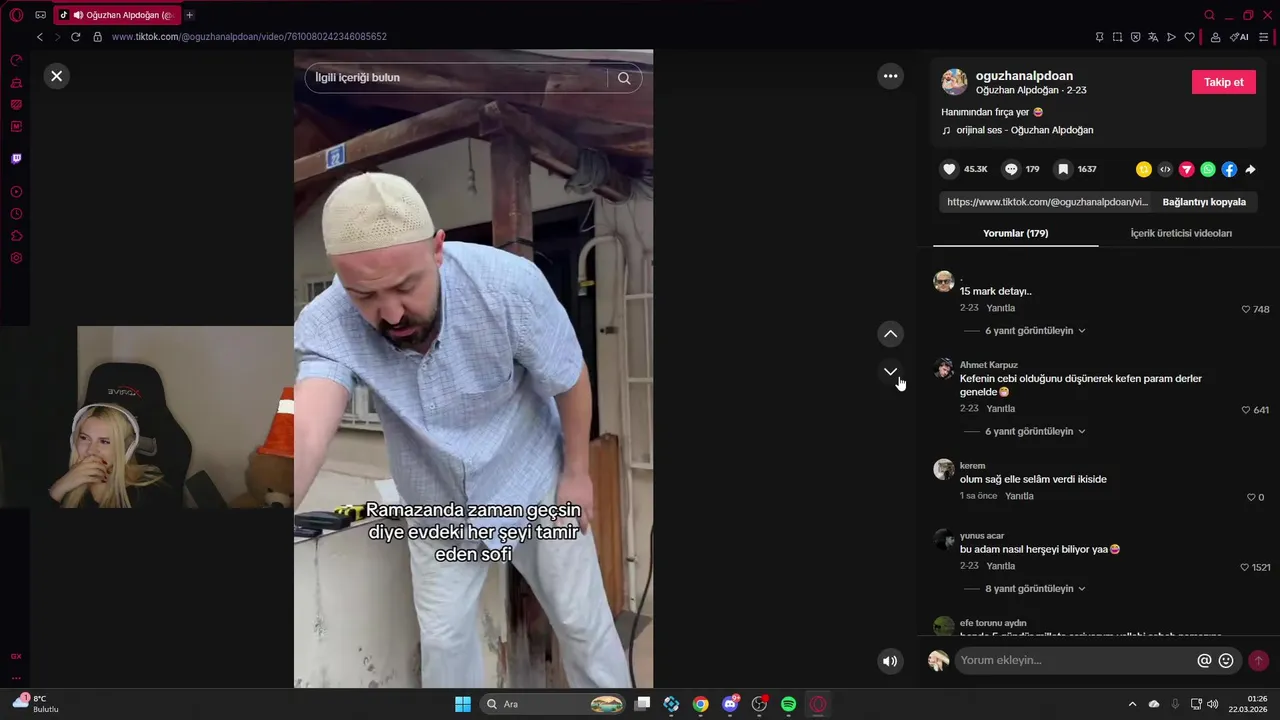The height and width of the screenshot is (720, 1280).
Task: Post comment with red arrow button
Action: [x=1258, y=661]
